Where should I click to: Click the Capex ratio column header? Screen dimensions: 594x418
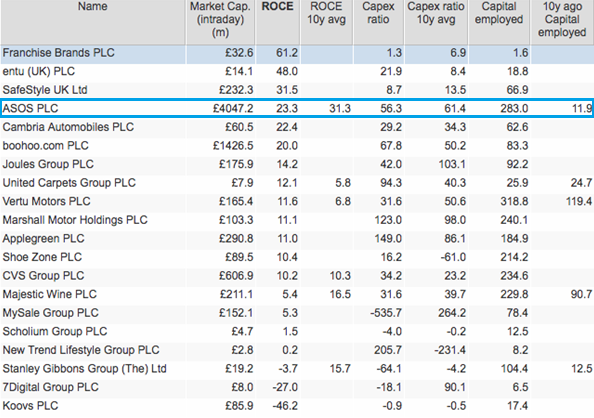[x=378, y=13]
